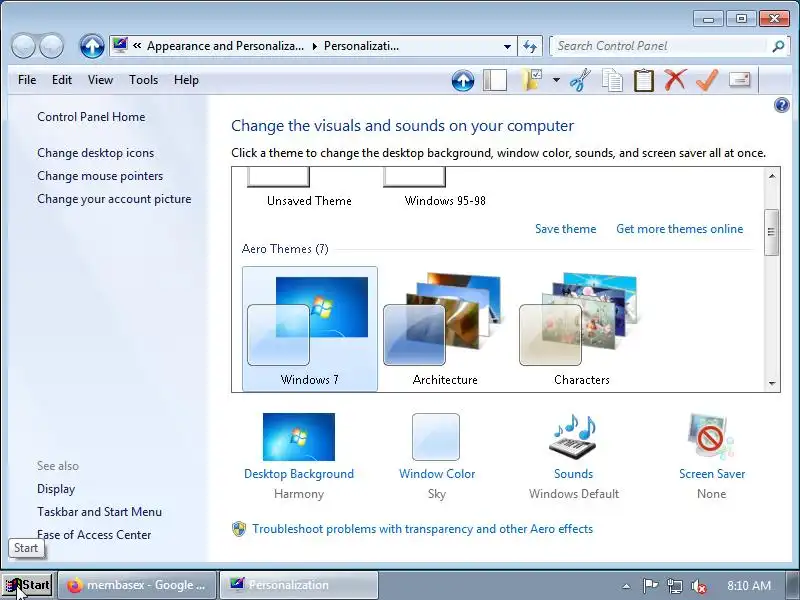Open Desktop Background Harmony settings
800x600 pixels.
(299, 457)
